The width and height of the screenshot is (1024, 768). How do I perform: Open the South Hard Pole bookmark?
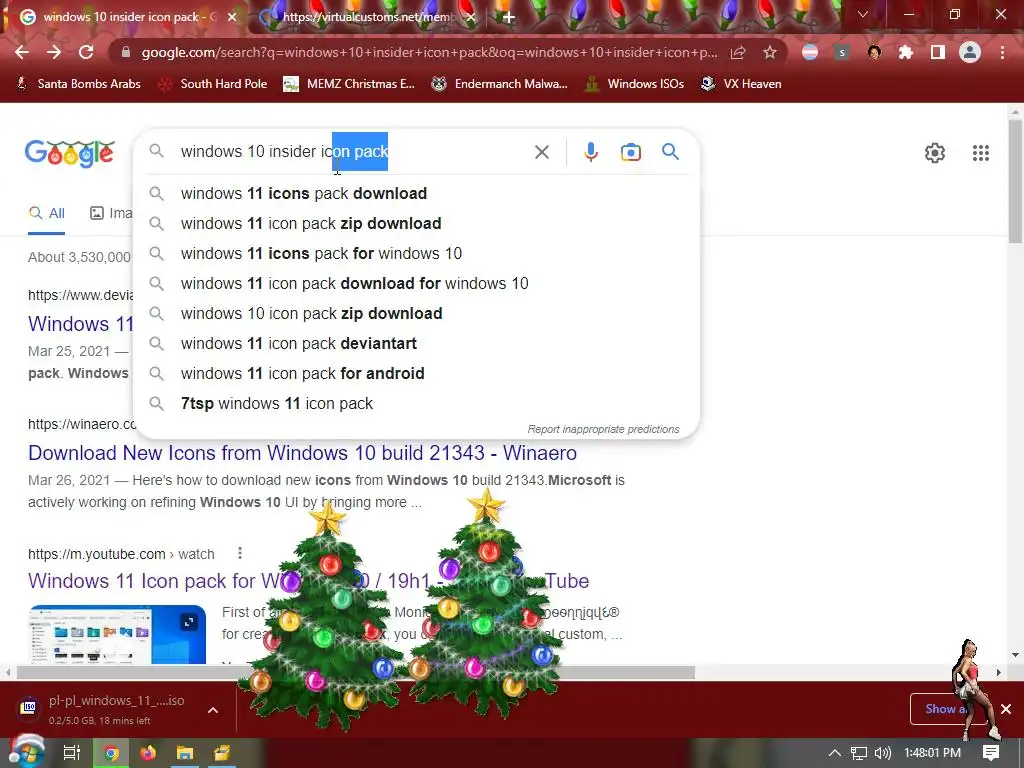point(213,84)
